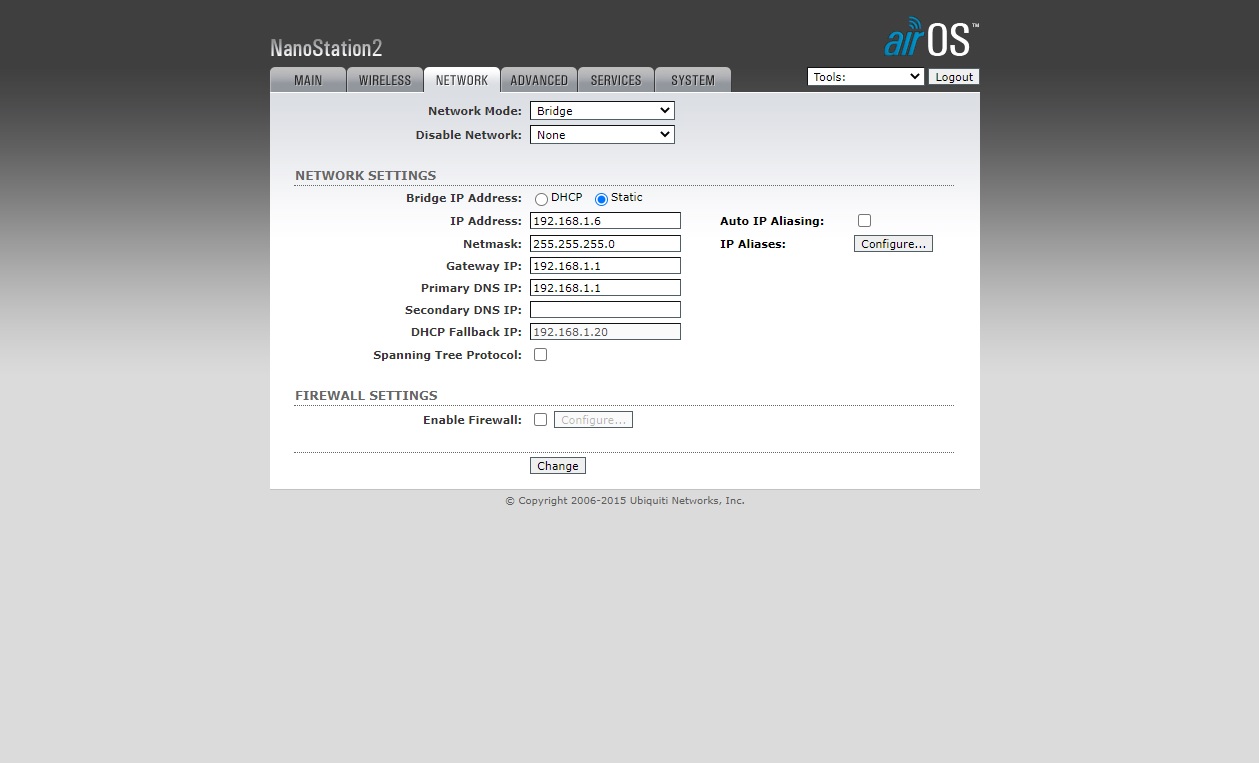Click the Netmask input field
This screenshot has height=763, width=1259.
605,244
